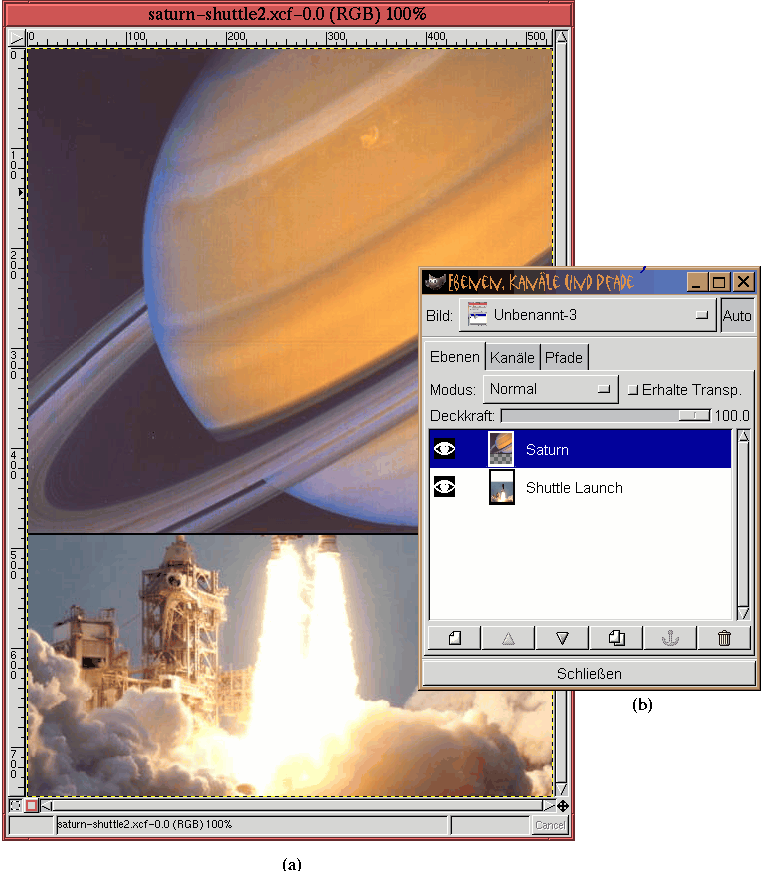This screenshot has width=761, height=871.
Task: Enable quick mask with red square icon
Action: [x=31, y=806]
